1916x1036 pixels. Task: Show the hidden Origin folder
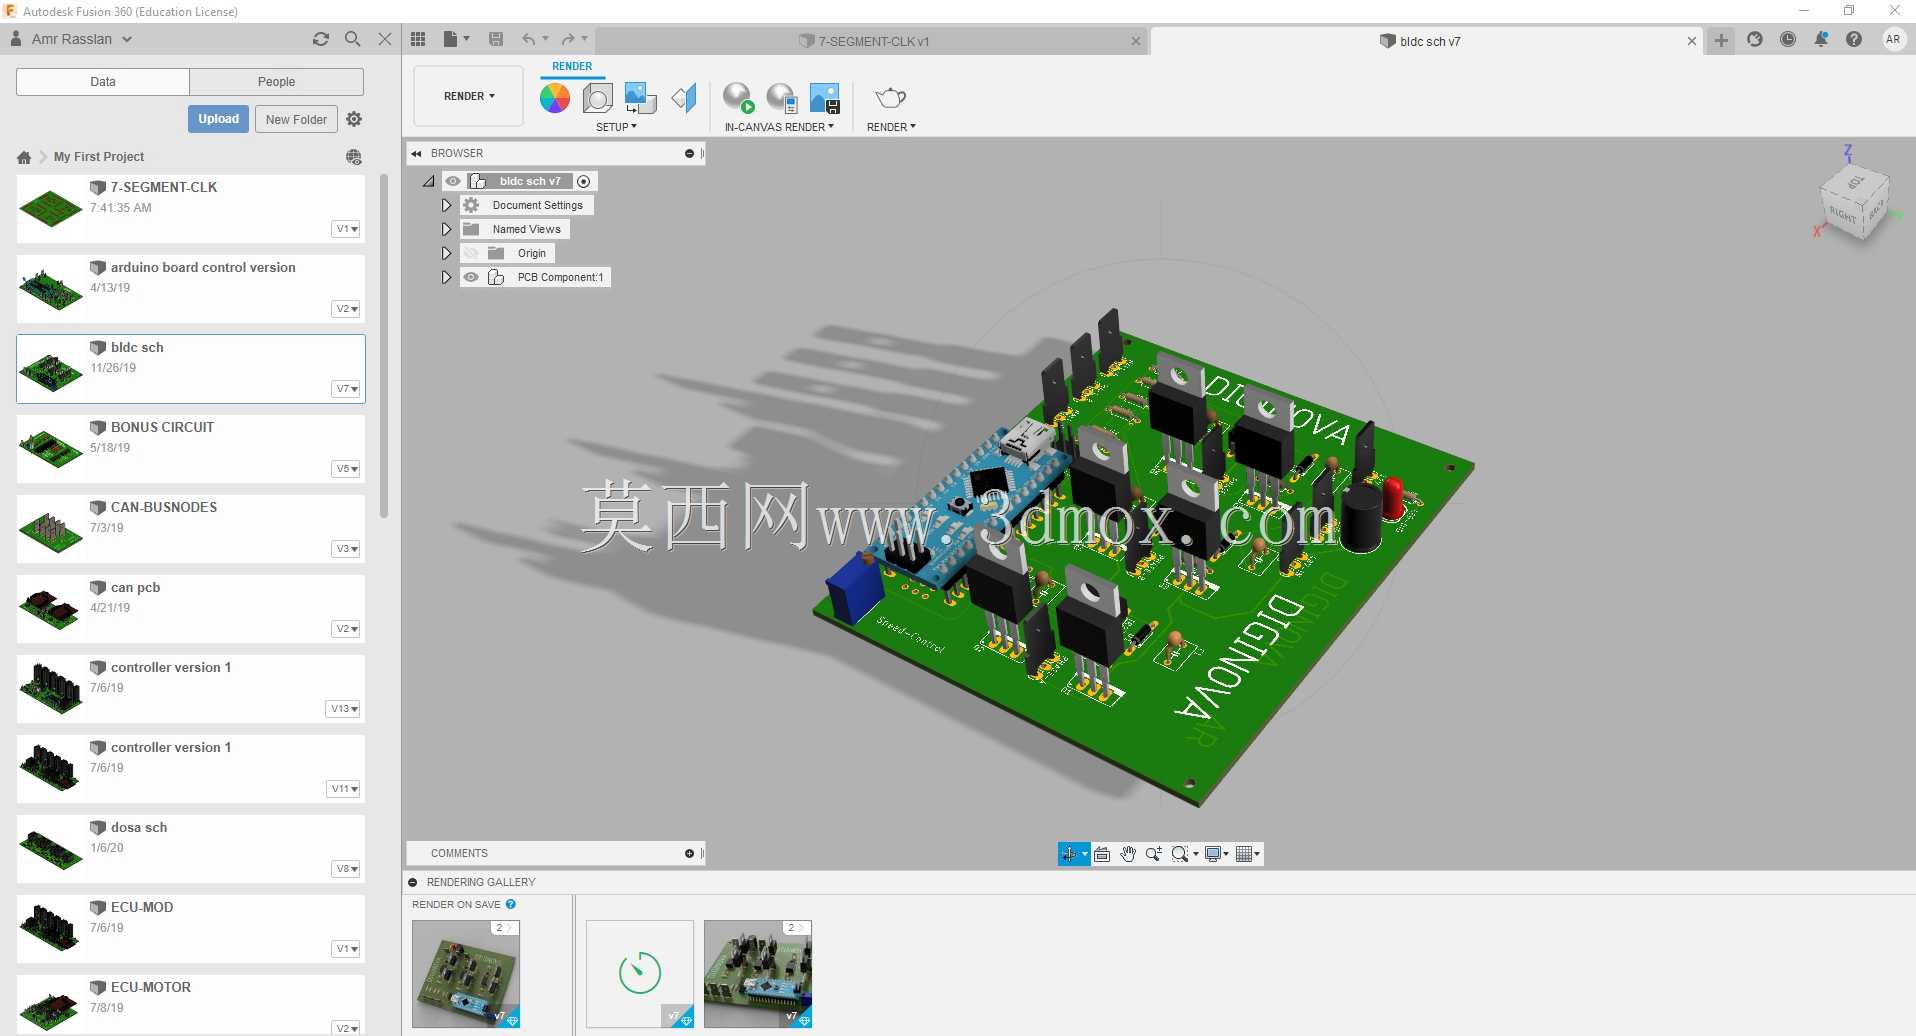coord(471,253)
